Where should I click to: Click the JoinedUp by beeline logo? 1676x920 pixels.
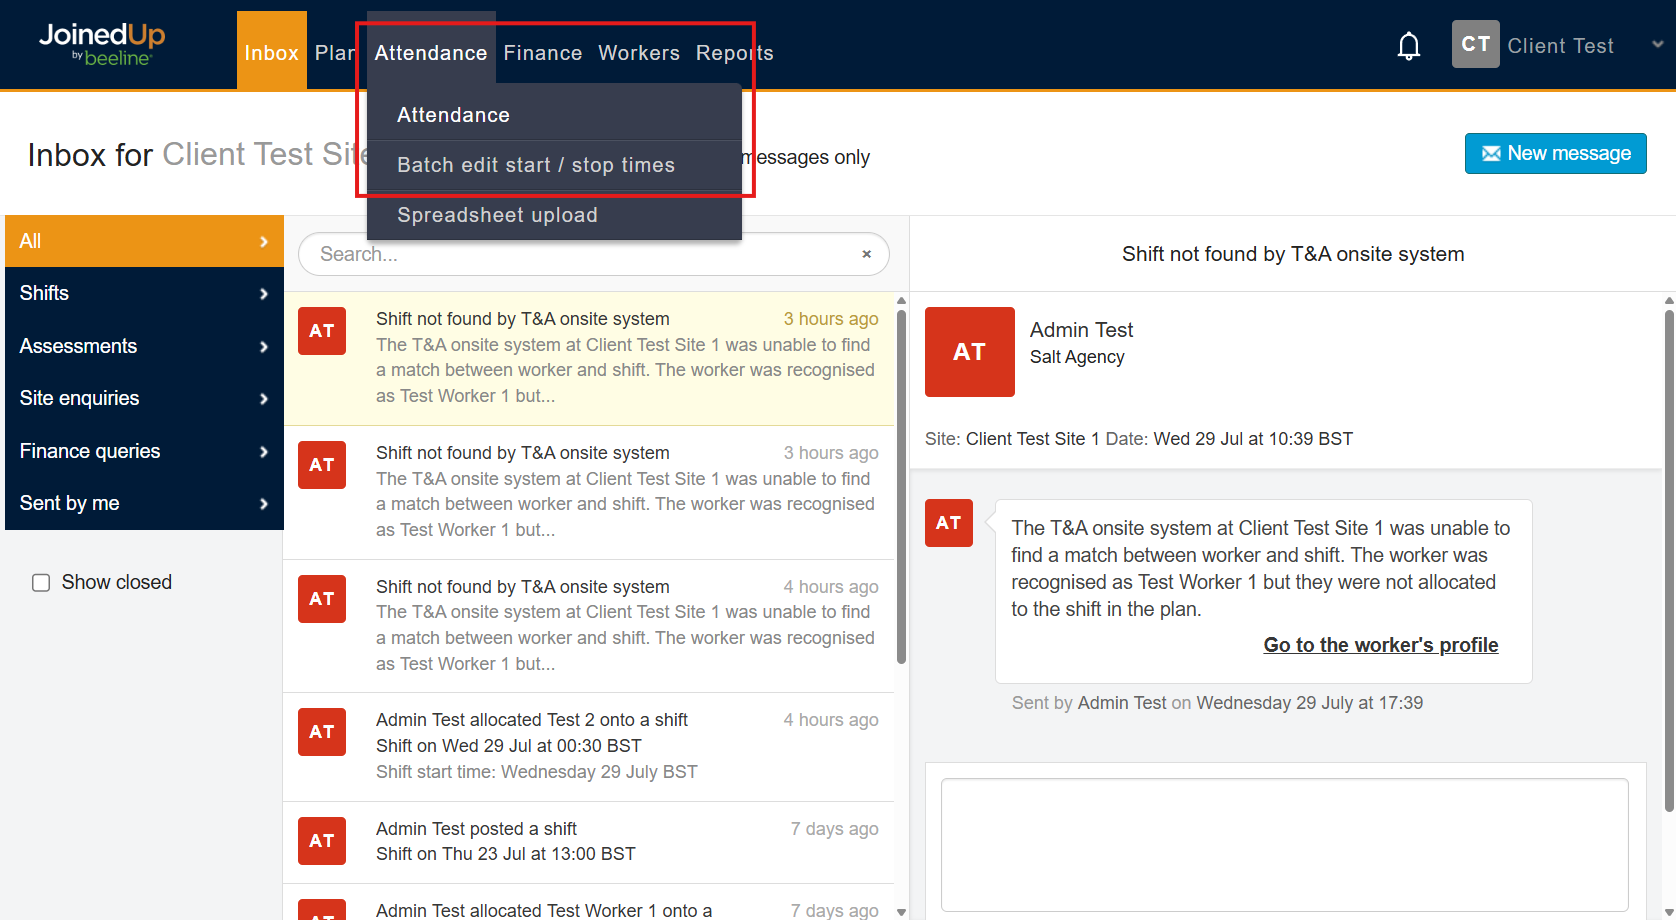pos(102,45)
